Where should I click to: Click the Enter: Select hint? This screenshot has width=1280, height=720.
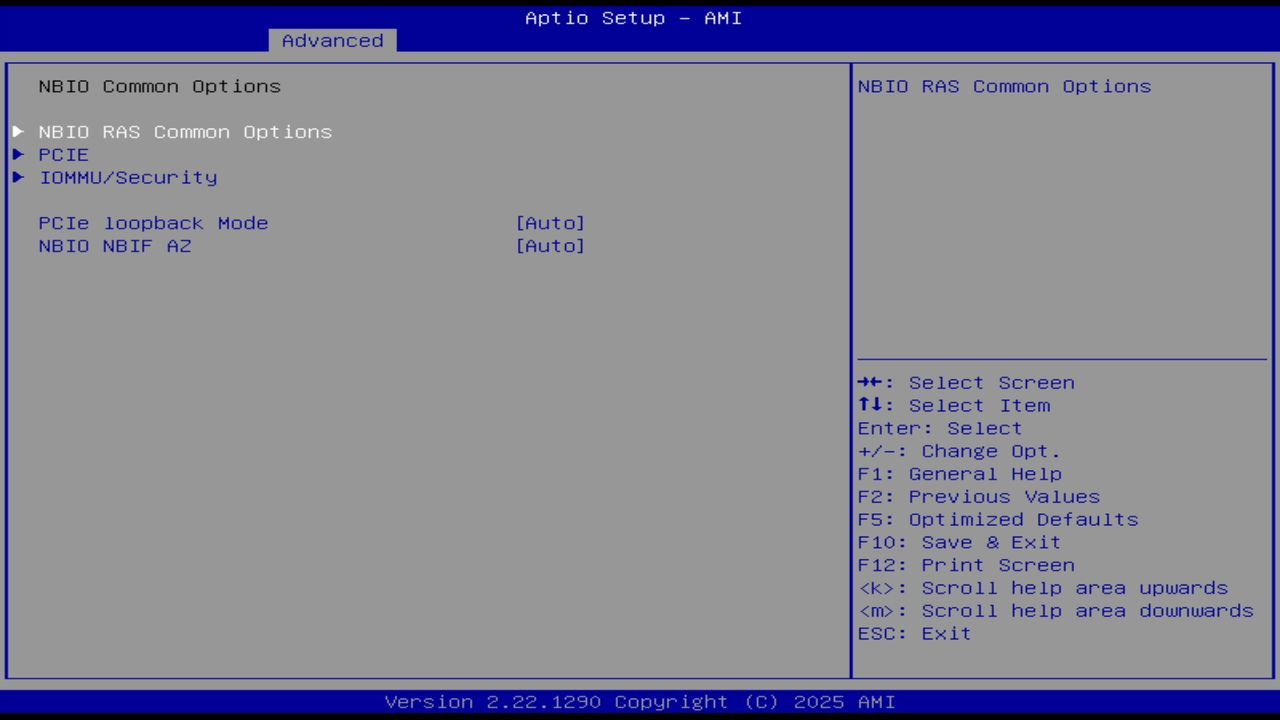pyautogui.click(x=940, y=428)
